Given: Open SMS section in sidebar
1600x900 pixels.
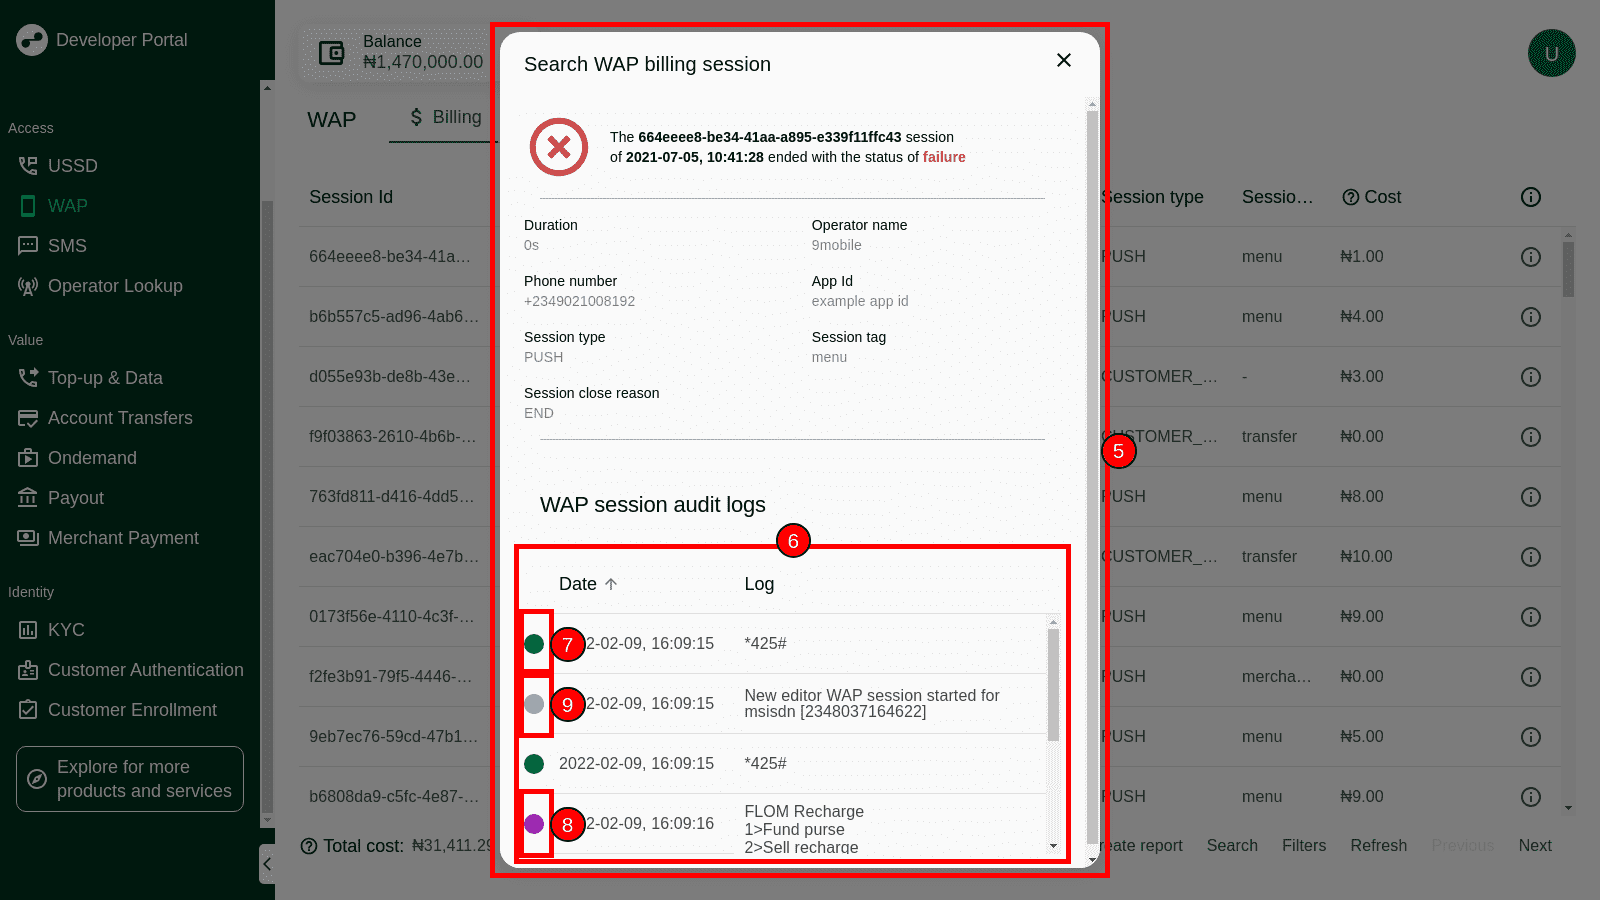Looking at the screenshot, I should pos(67,246).
